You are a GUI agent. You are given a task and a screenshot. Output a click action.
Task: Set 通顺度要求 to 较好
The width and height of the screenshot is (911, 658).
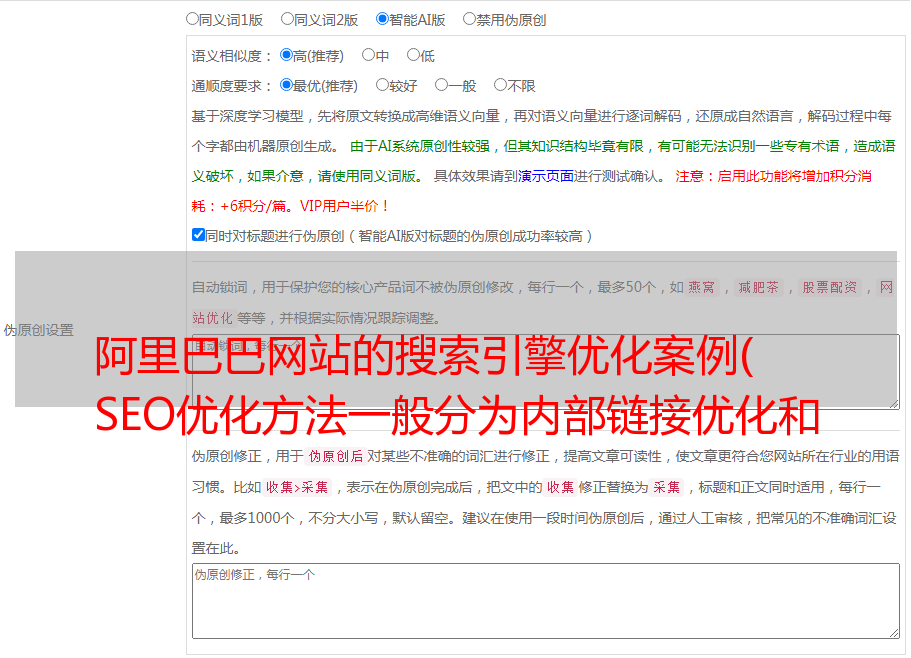pos(382,85)
